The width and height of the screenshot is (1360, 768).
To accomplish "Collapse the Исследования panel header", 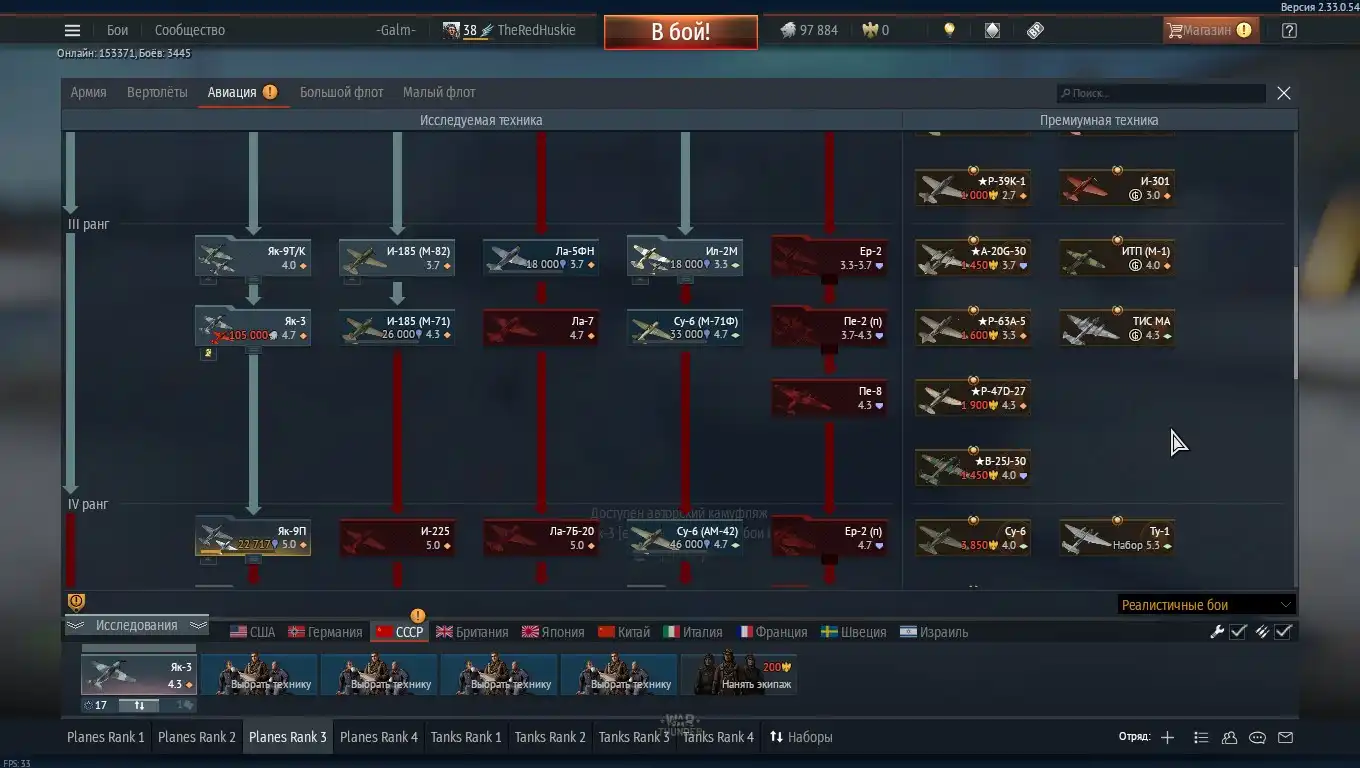I will pos(137,625).
